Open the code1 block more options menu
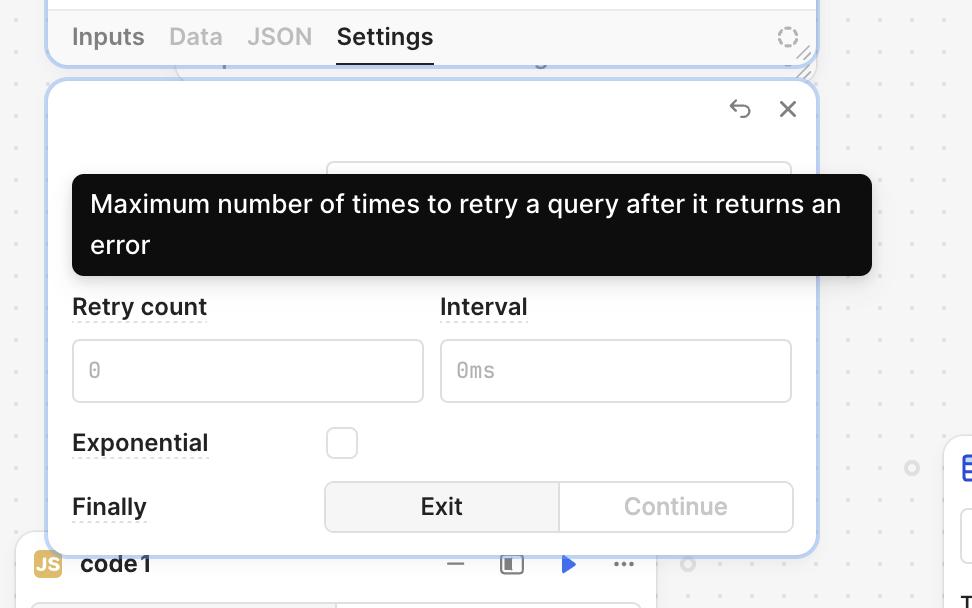Screen dimensions: 972x608 tap(624, 565)
